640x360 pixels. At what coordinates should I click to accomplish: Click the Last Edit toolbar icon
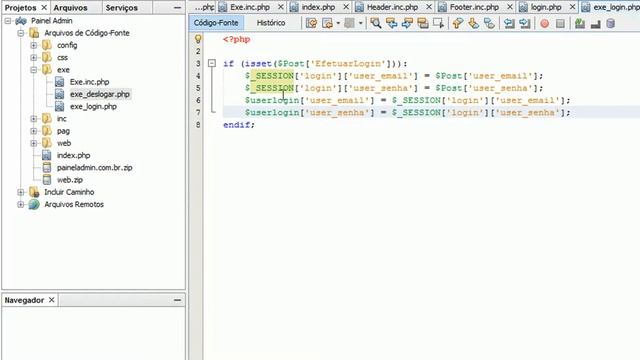point(311,23)
